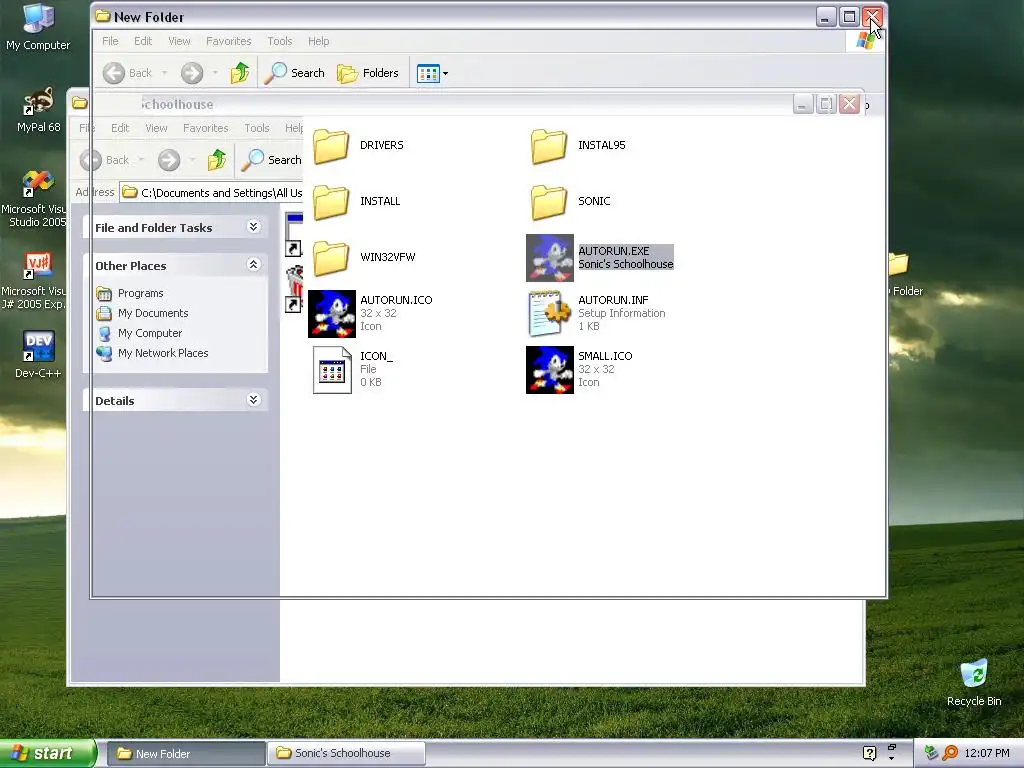Maximize the New Folder window
This screenshot has width=1024, height=768.
(x=849, y=17)
